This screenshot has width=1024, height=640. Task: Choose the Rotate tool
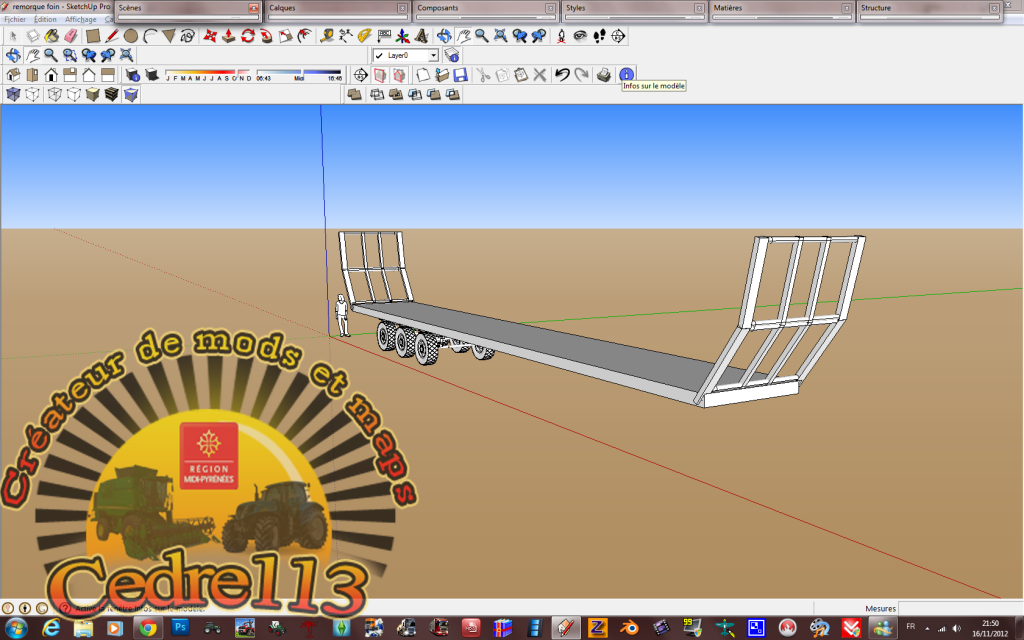(x=248, y=36)
